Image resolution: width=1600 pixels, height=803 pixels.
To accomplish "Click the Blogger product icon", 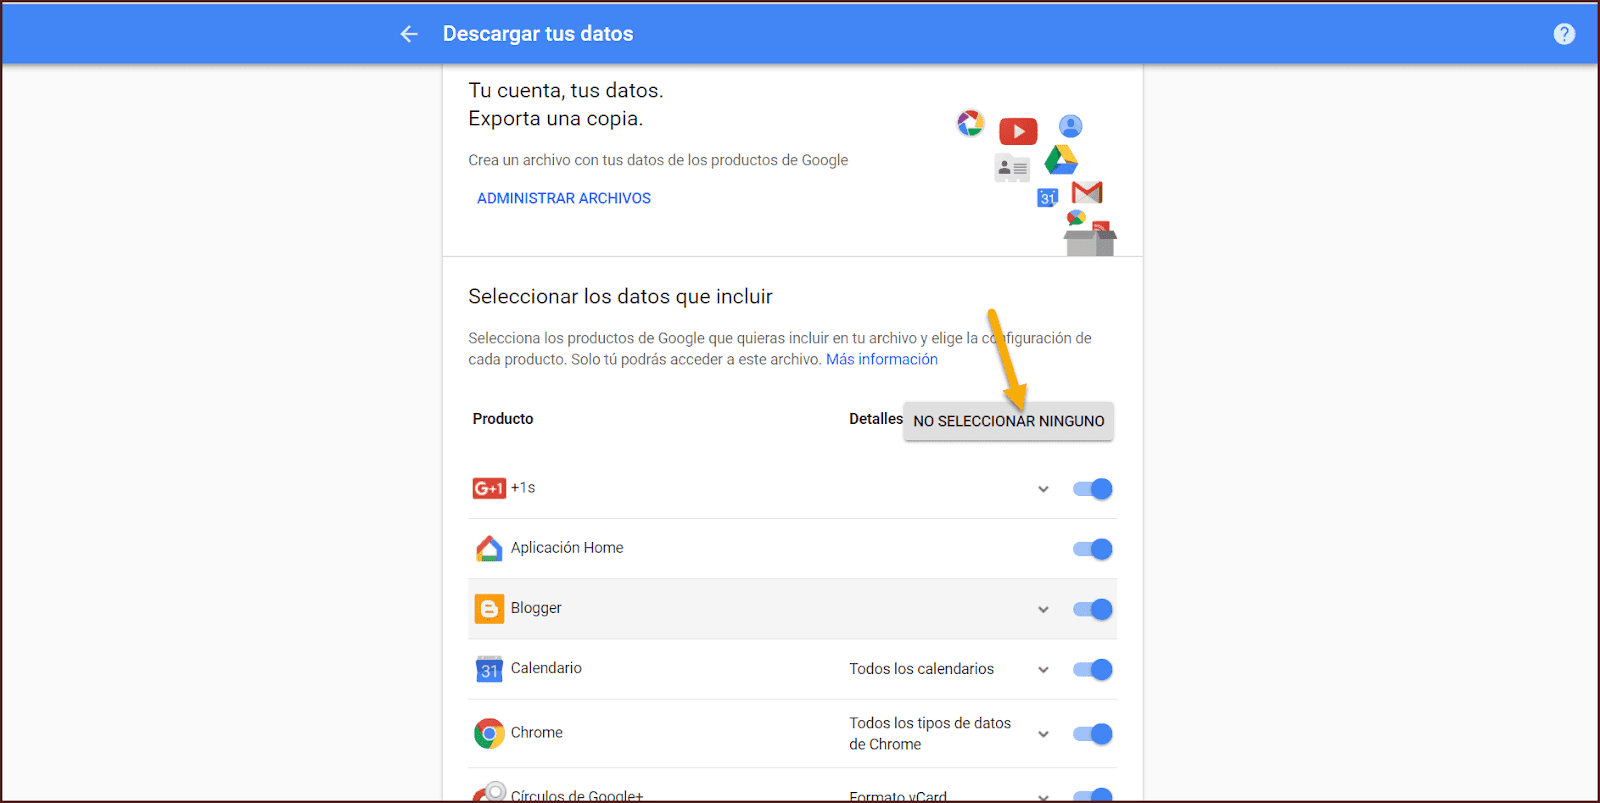I will pos(489,608).
